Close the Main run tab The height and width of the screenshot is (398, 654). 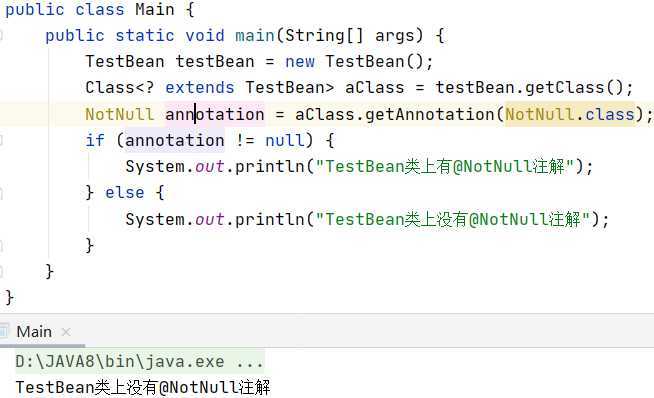65,332
